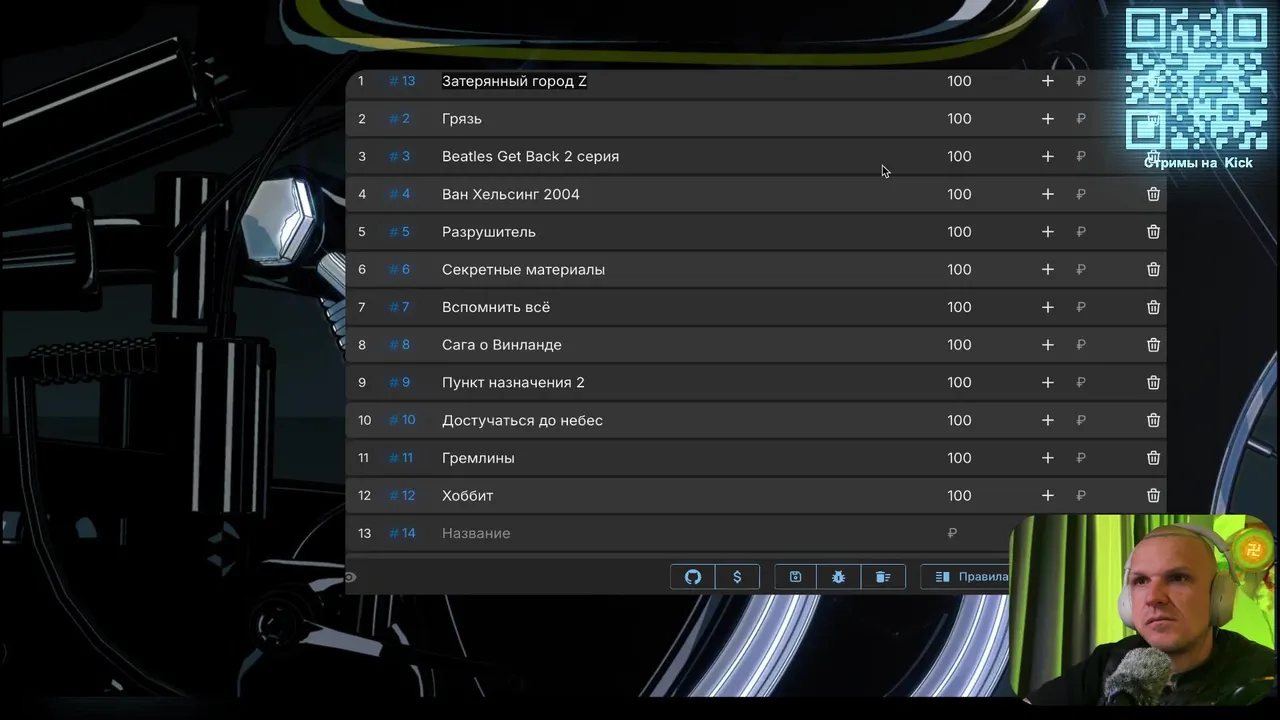Delete the Вспомнить всё lot
The width and height of the screenshot is (1280, 720).
coord(1153,307)
